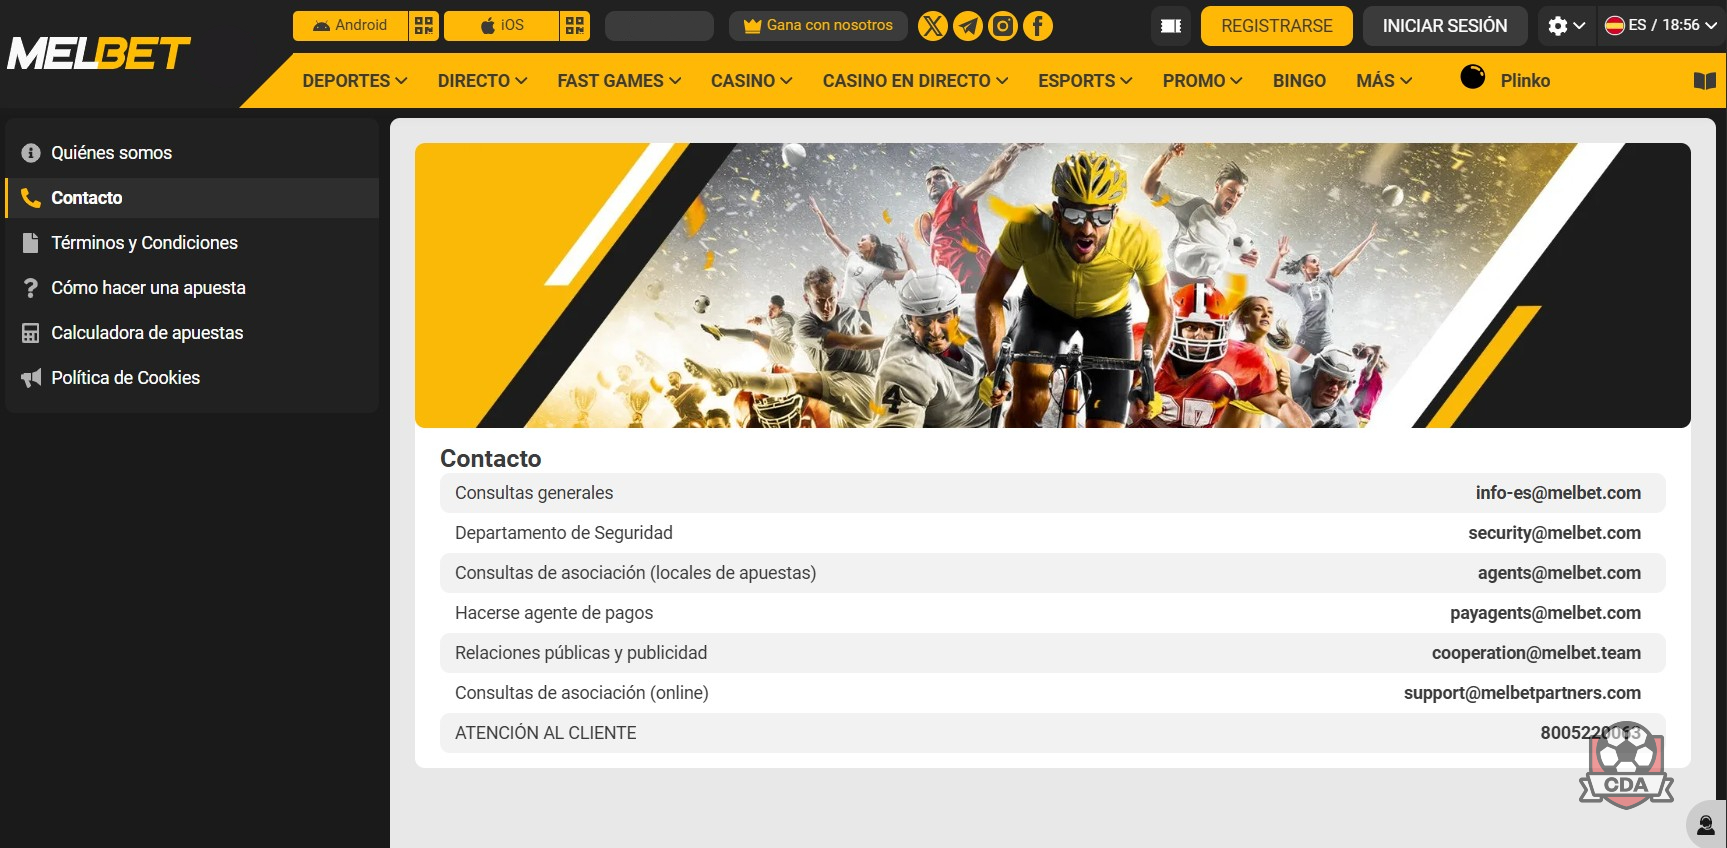Expand the CASINO EN DIRECTO menu
This screenshot has height=848, width=1727.
(914, 81)
